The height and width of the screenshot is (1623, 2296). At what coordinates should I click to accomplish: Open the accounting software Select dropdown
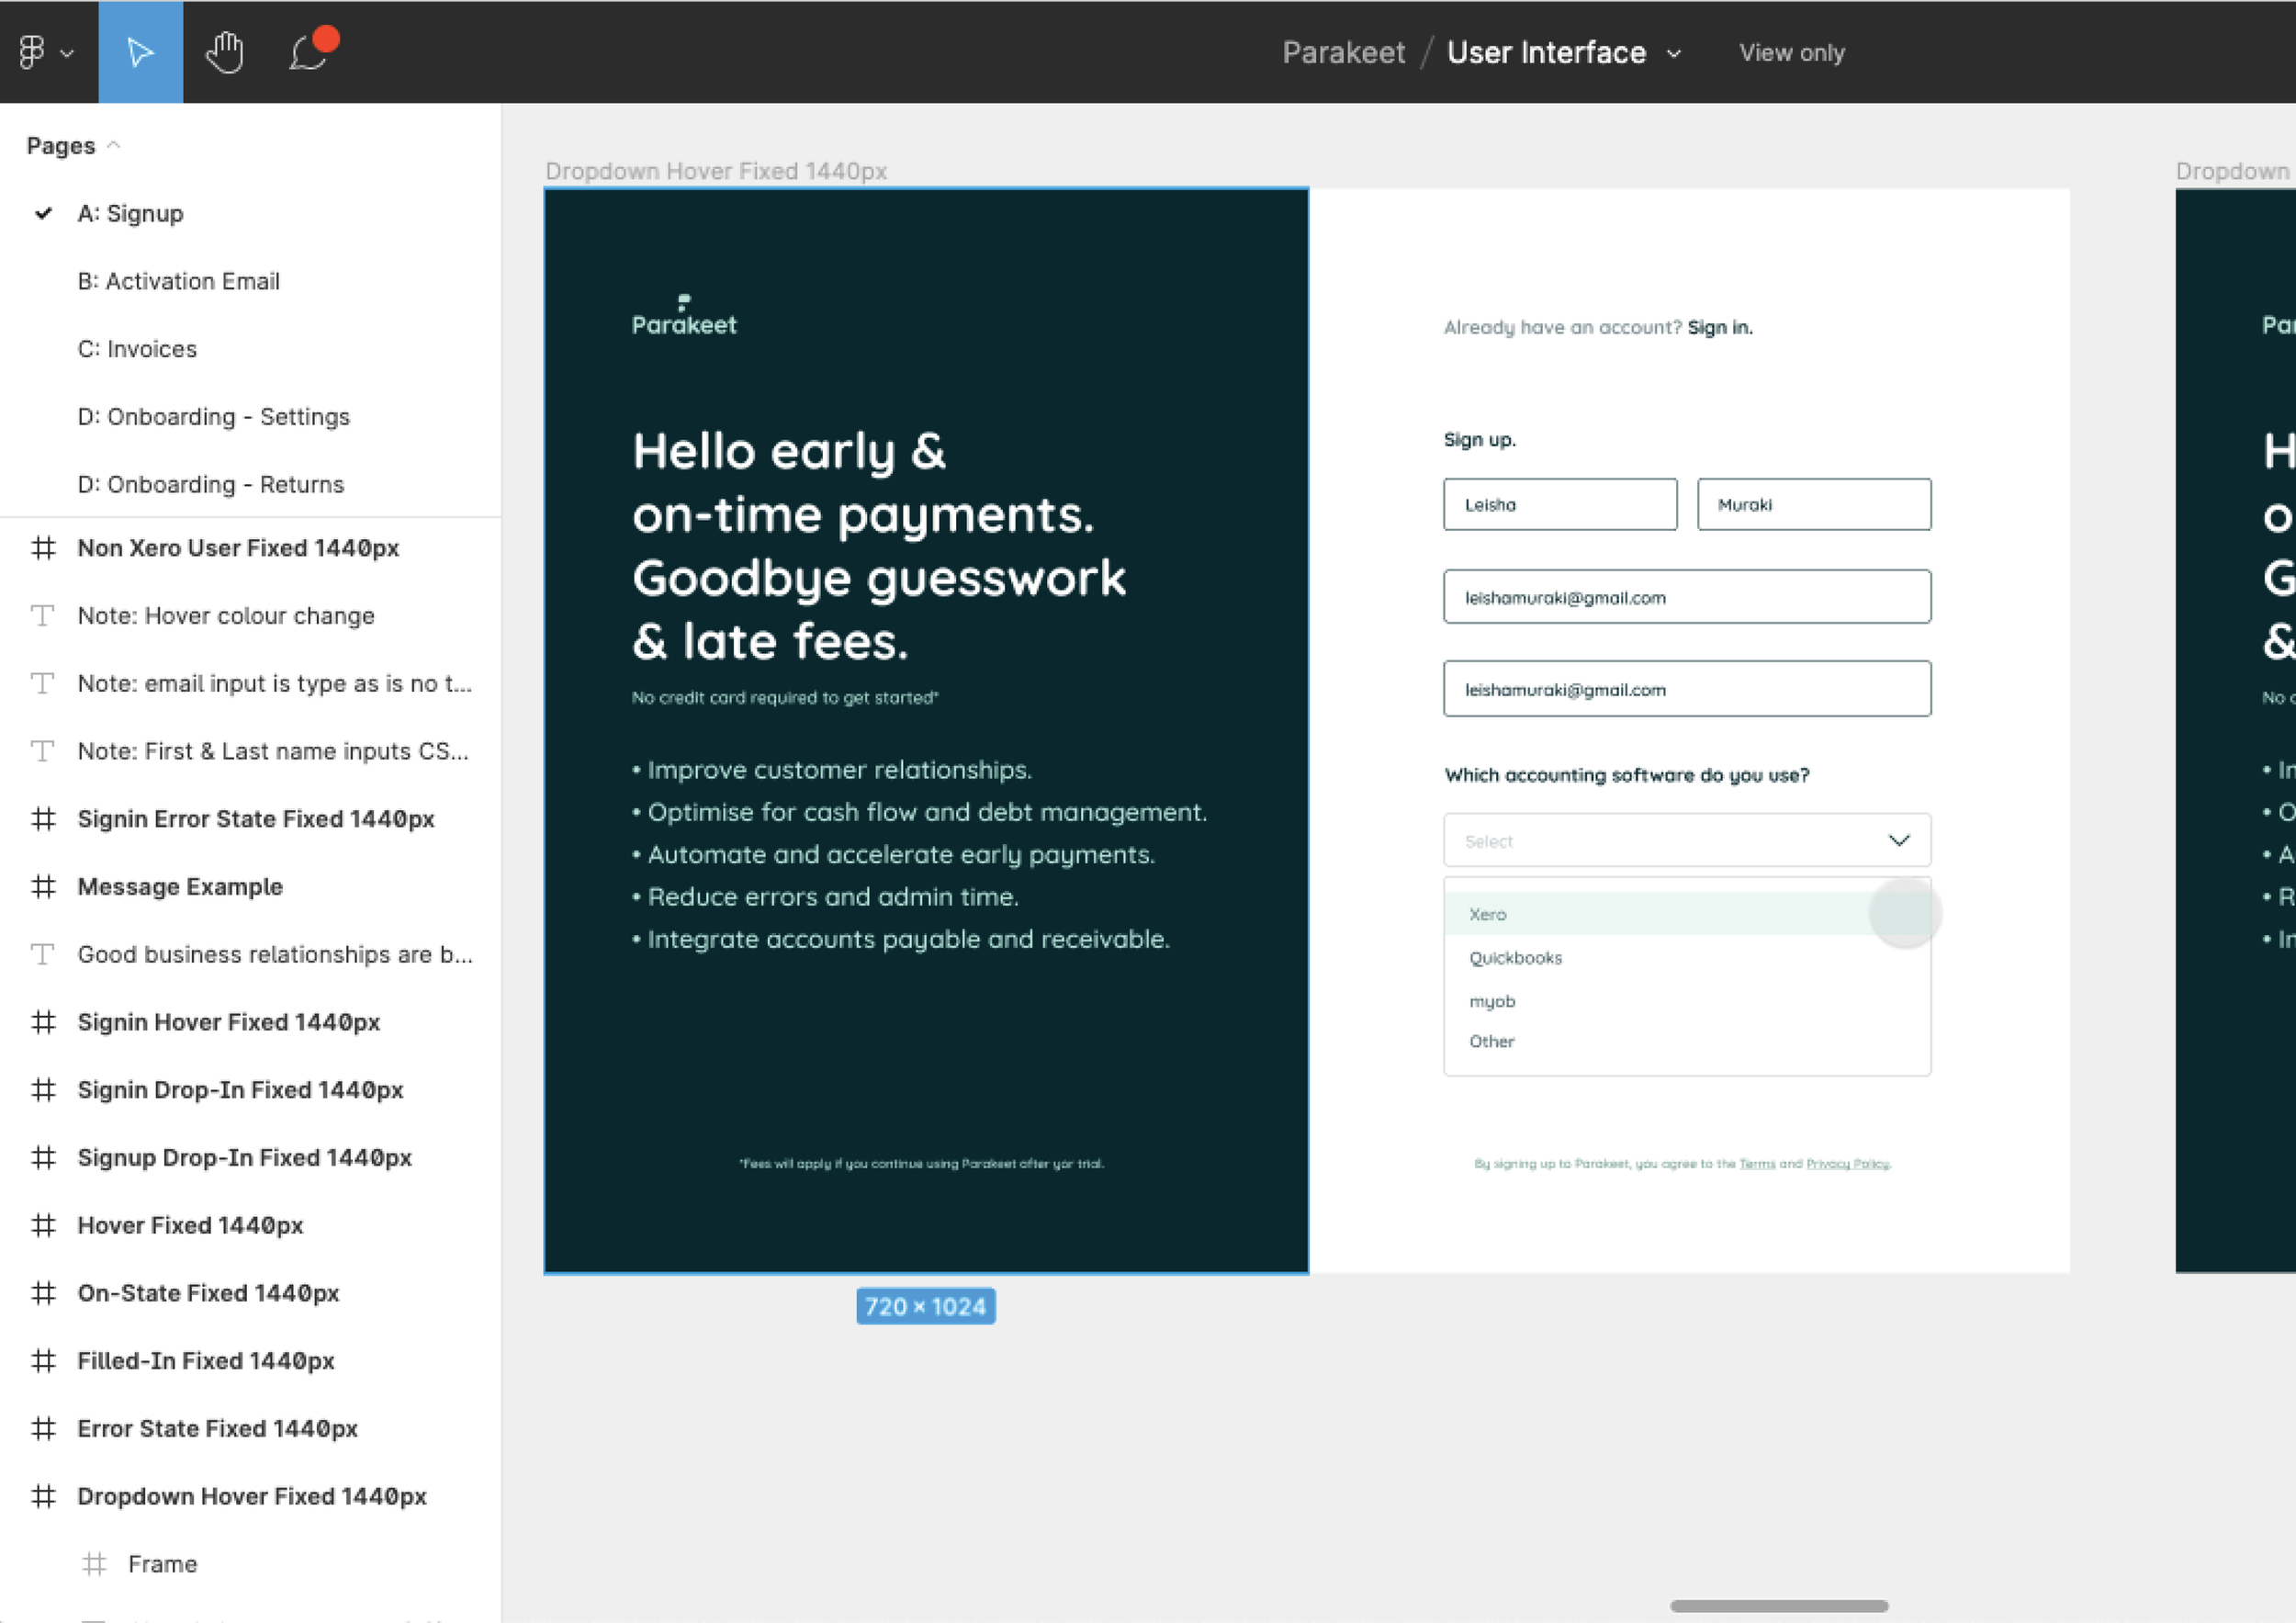(1686, 841)
